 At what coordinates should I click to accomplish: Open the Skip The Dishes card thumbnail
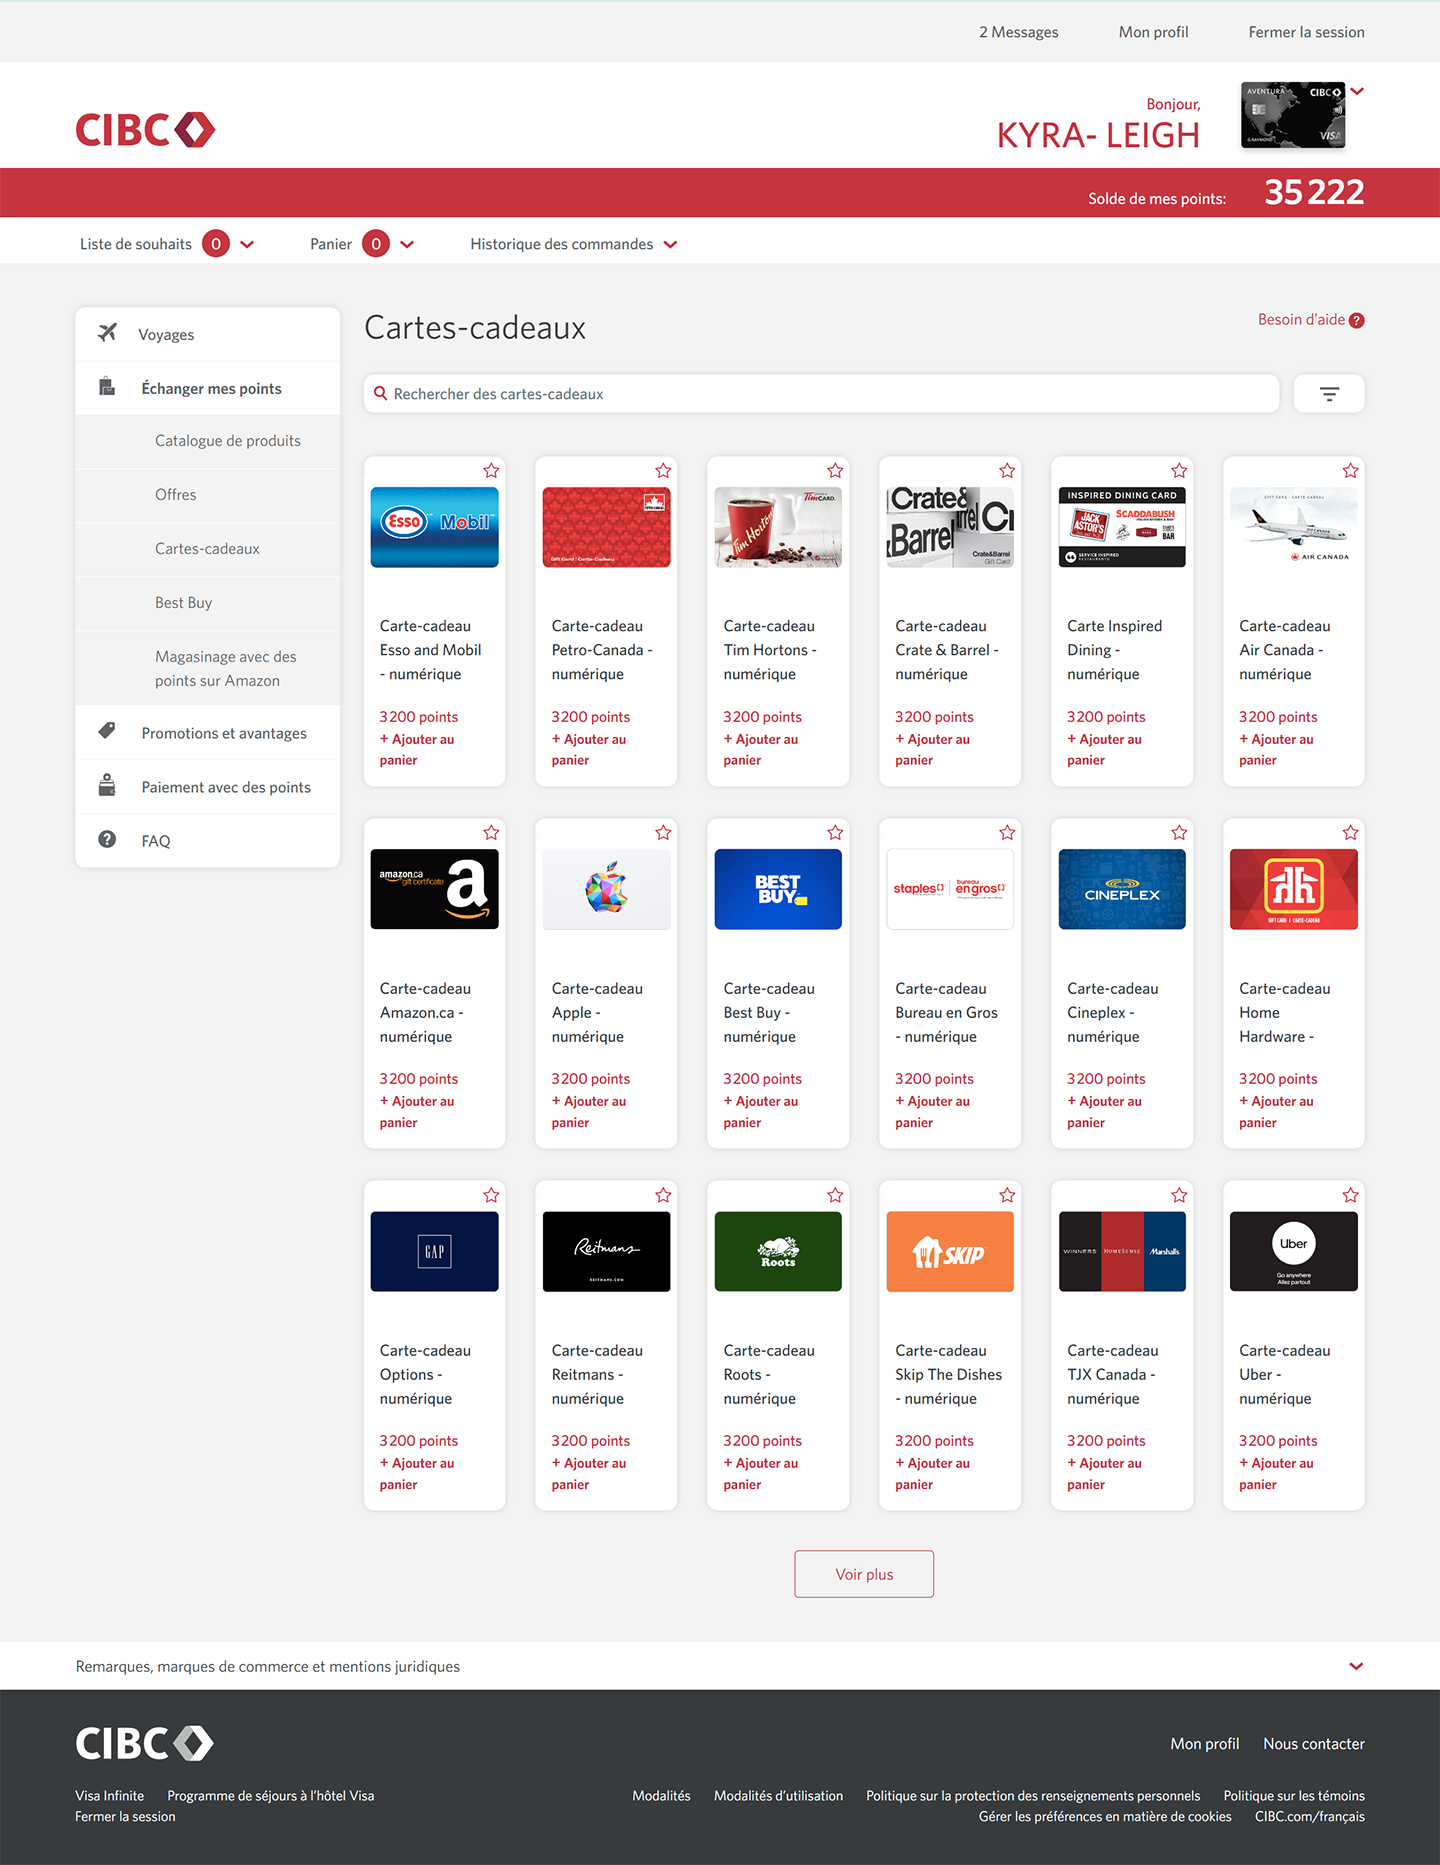click(x=950, y=1251)
